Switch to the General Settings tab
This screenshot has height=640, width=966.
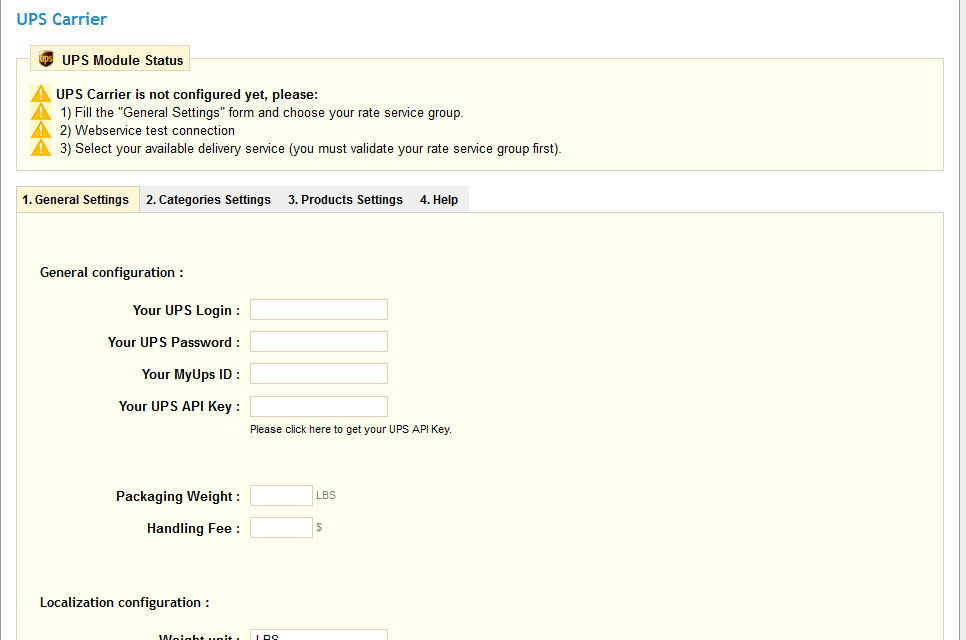click(x=76, y=200)
